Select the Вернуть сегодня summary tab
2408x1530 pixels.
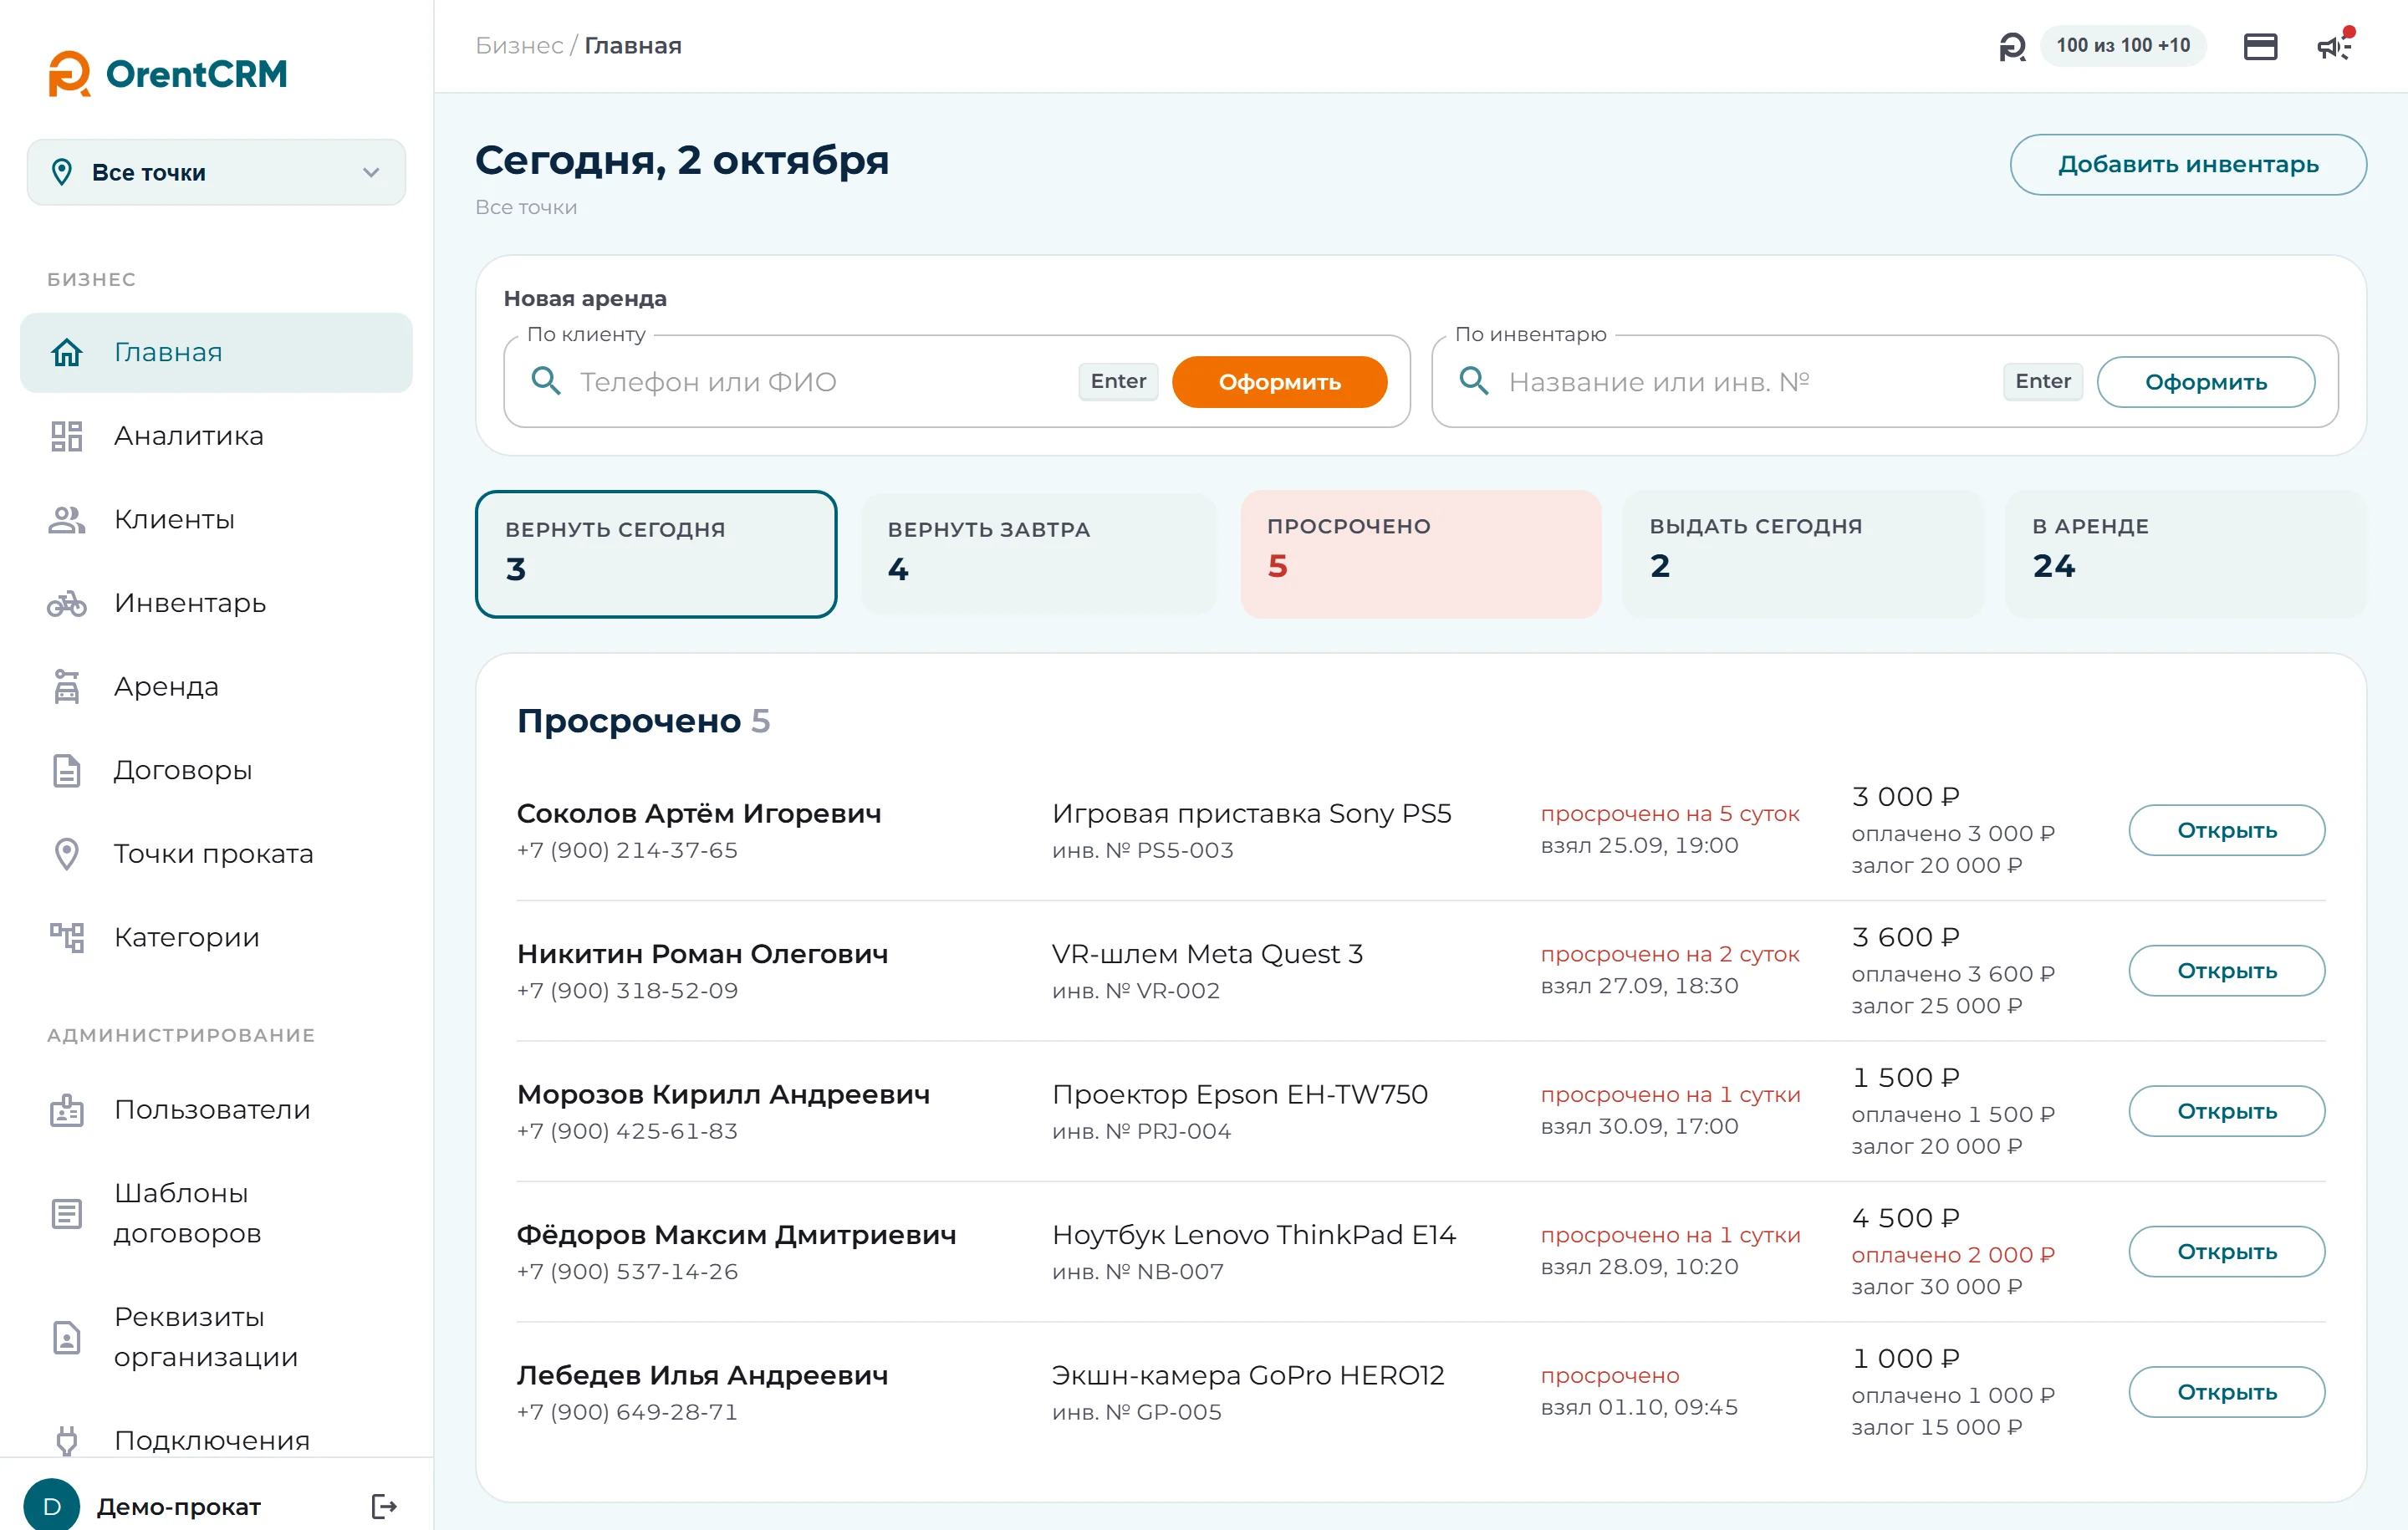pyautogui.click(x=656, y=554)
